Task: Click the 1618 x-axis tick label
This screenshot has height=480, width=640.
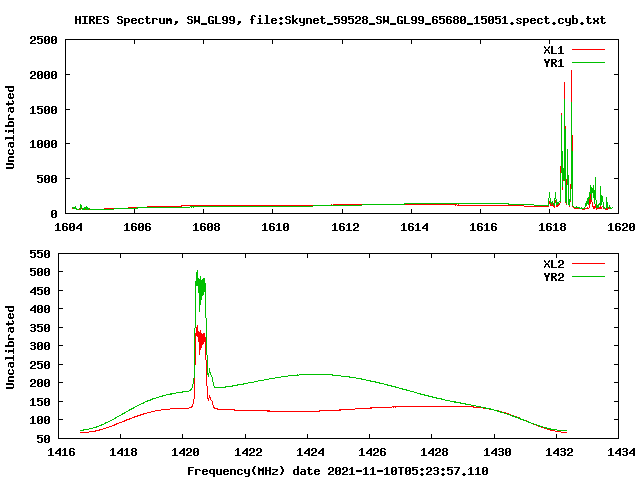Action: [x=552, y=227]
